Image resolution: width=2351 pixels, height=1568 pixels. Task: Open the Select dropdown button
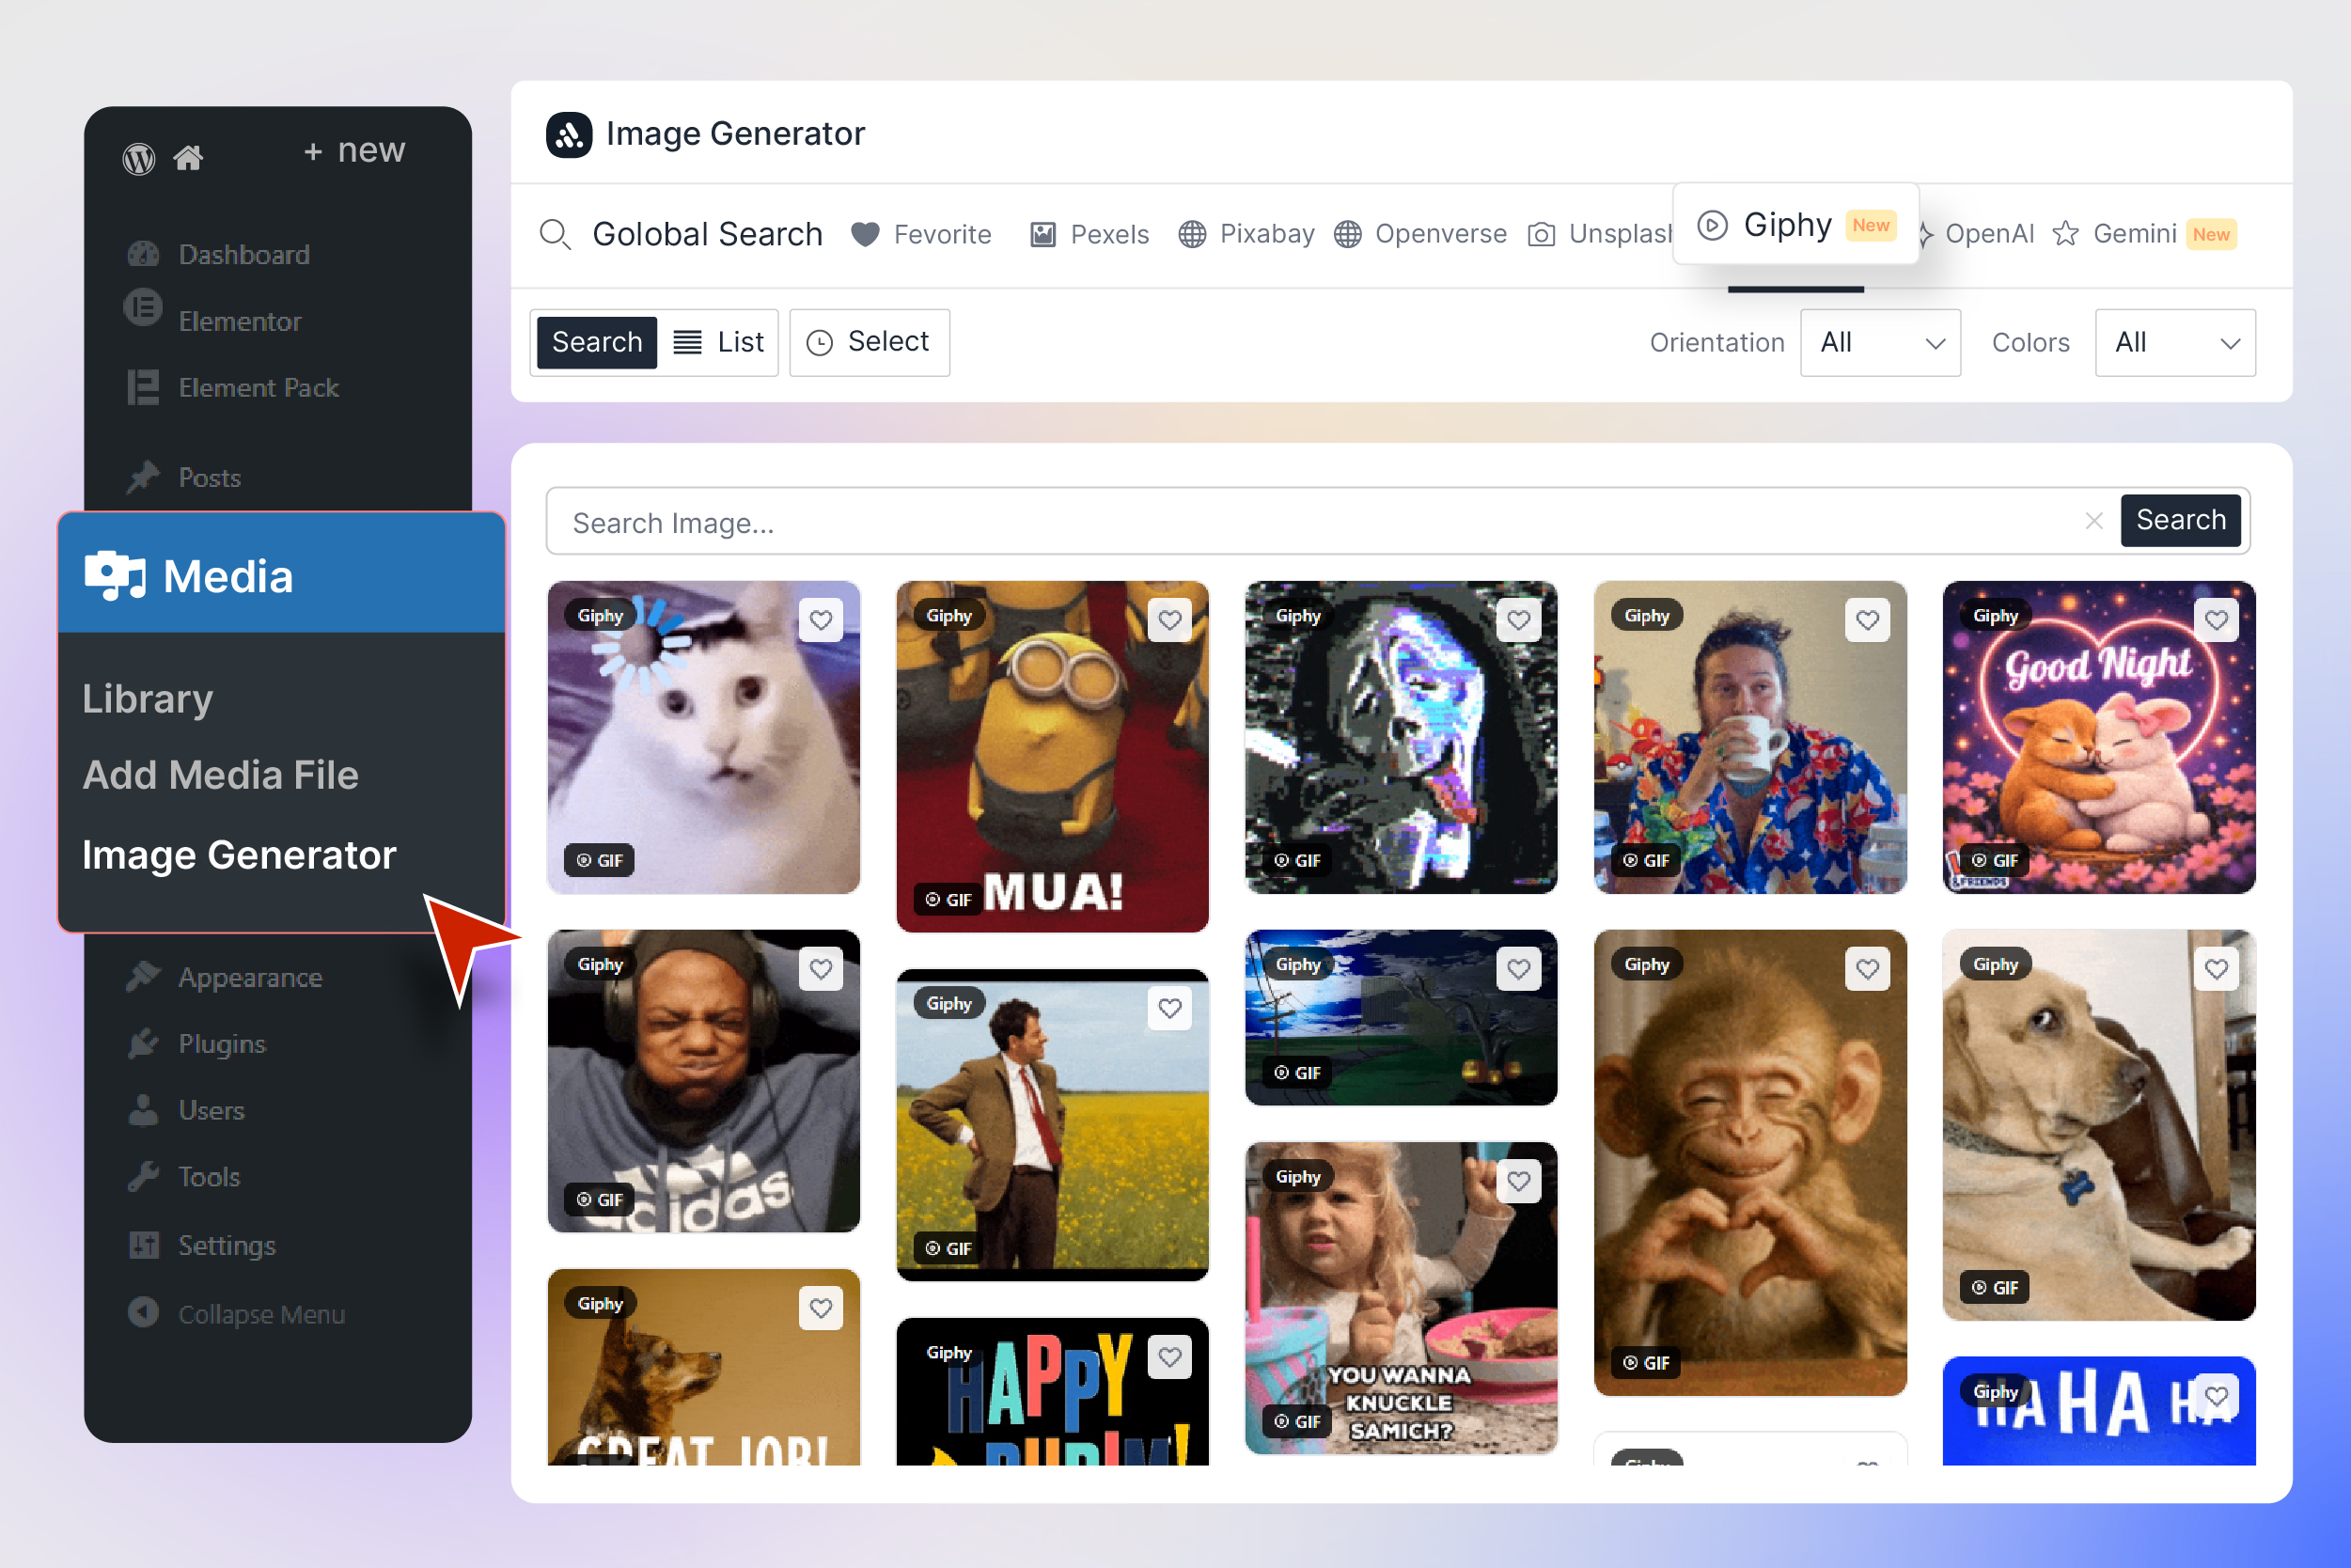pyautogui.click(x=869, y=343)
